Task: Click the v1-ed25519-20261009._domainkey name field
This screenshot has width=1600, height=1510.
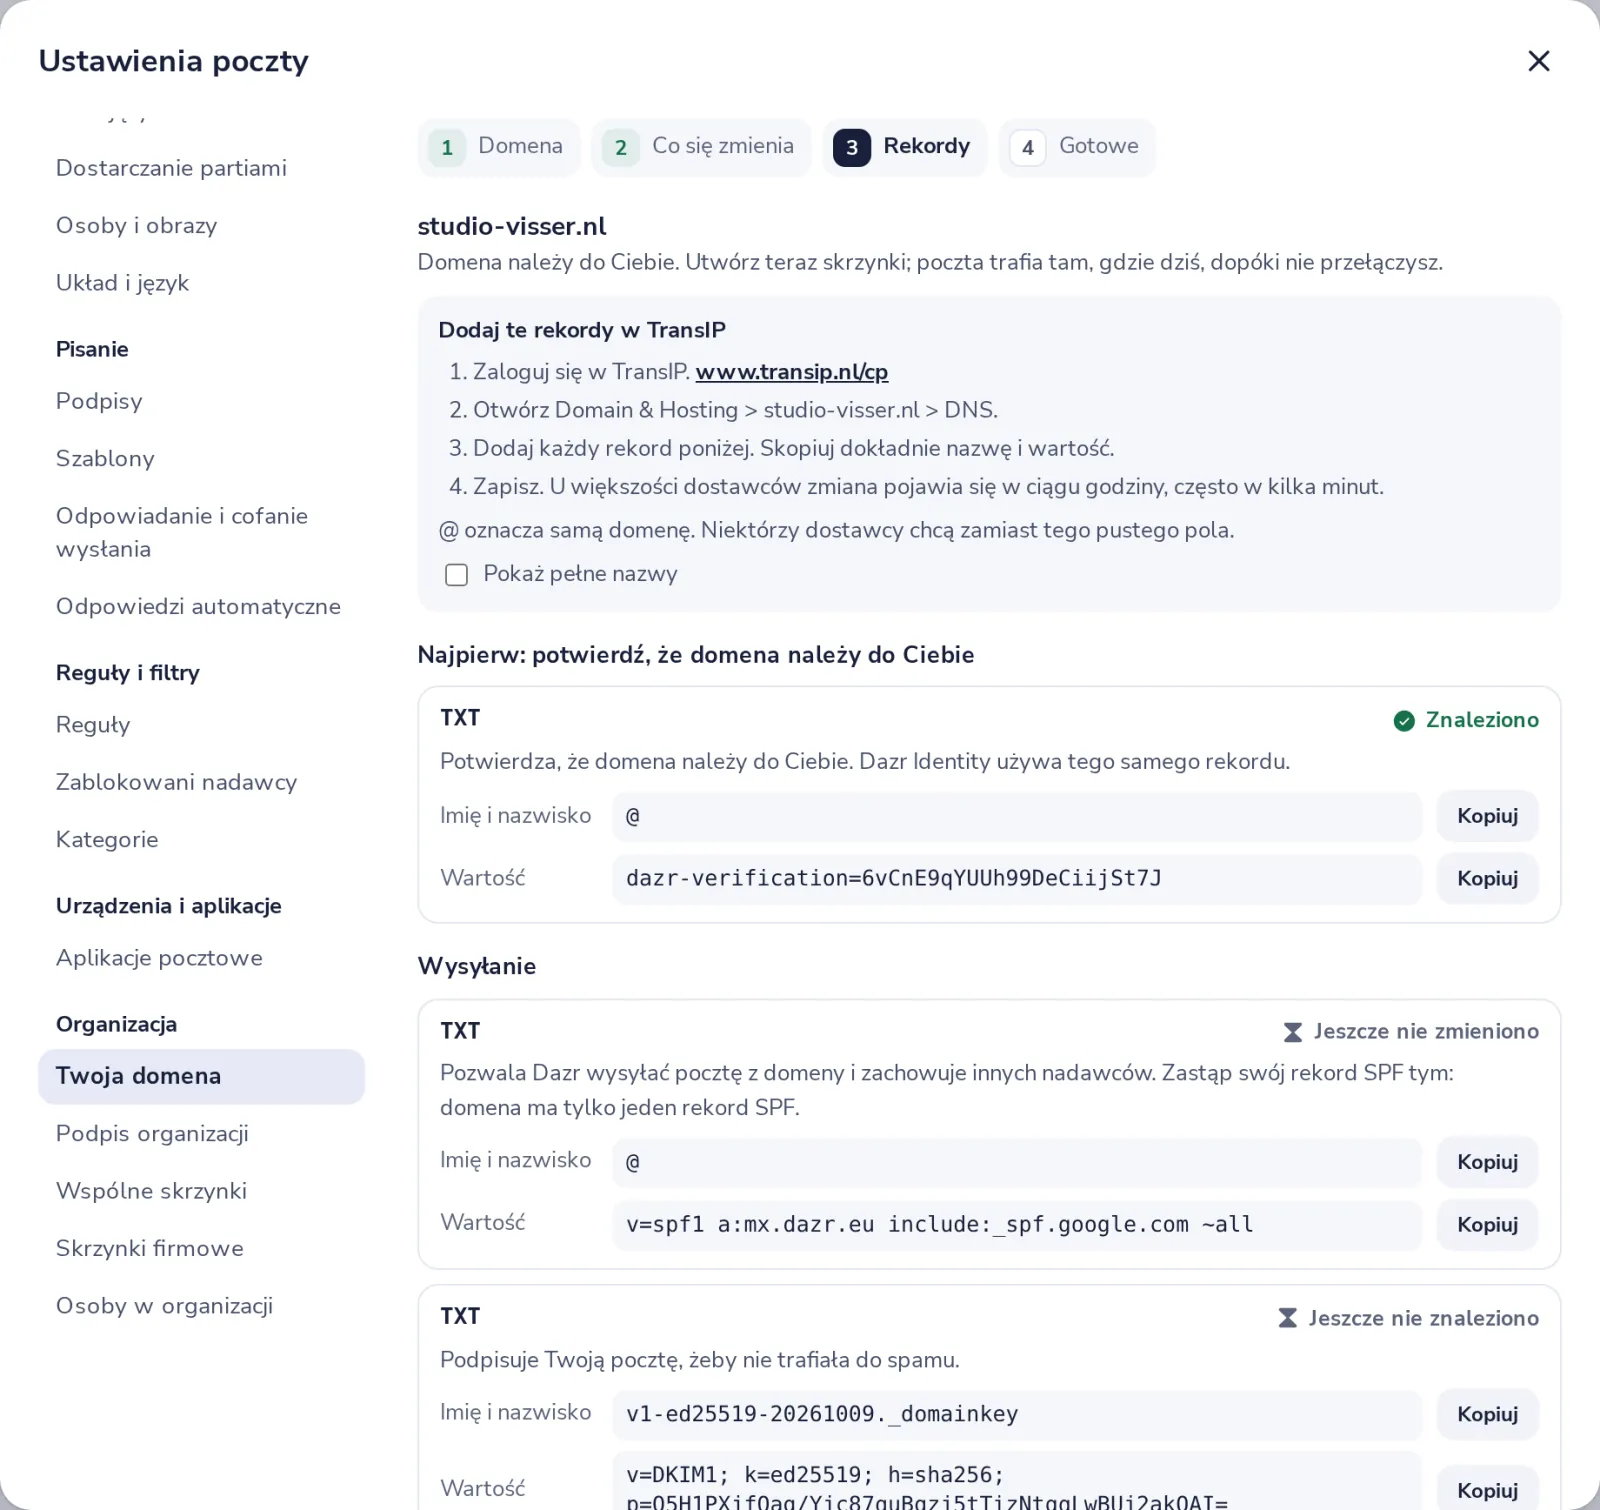Action: pos(1017,1415)
